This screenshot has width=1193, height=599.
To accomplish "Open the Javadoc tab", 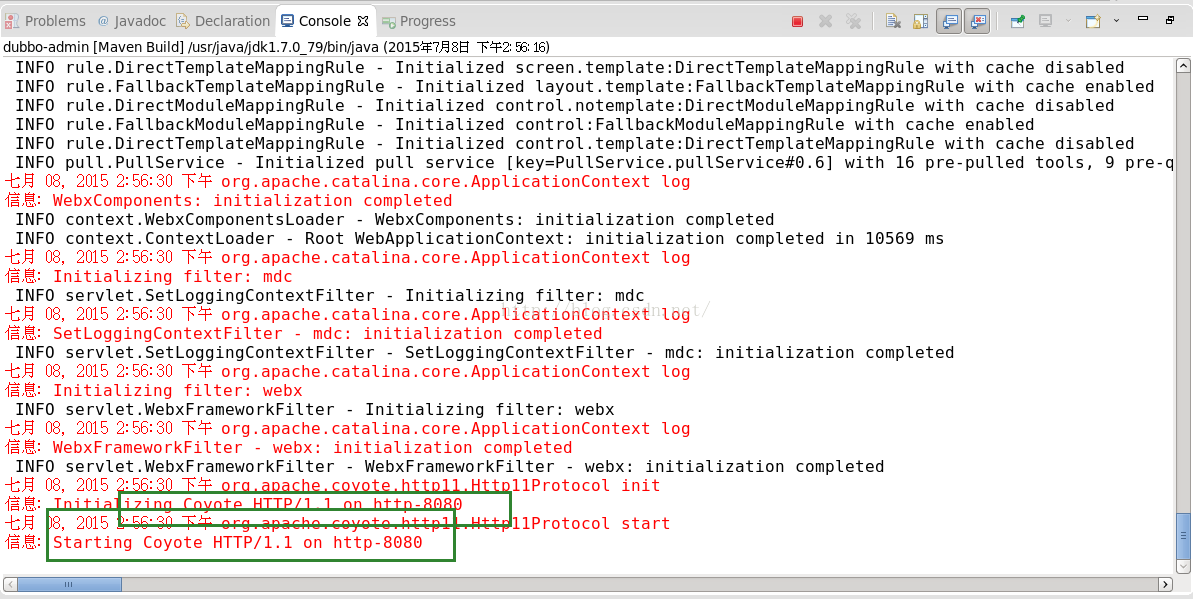I will (x=132, y=21).
